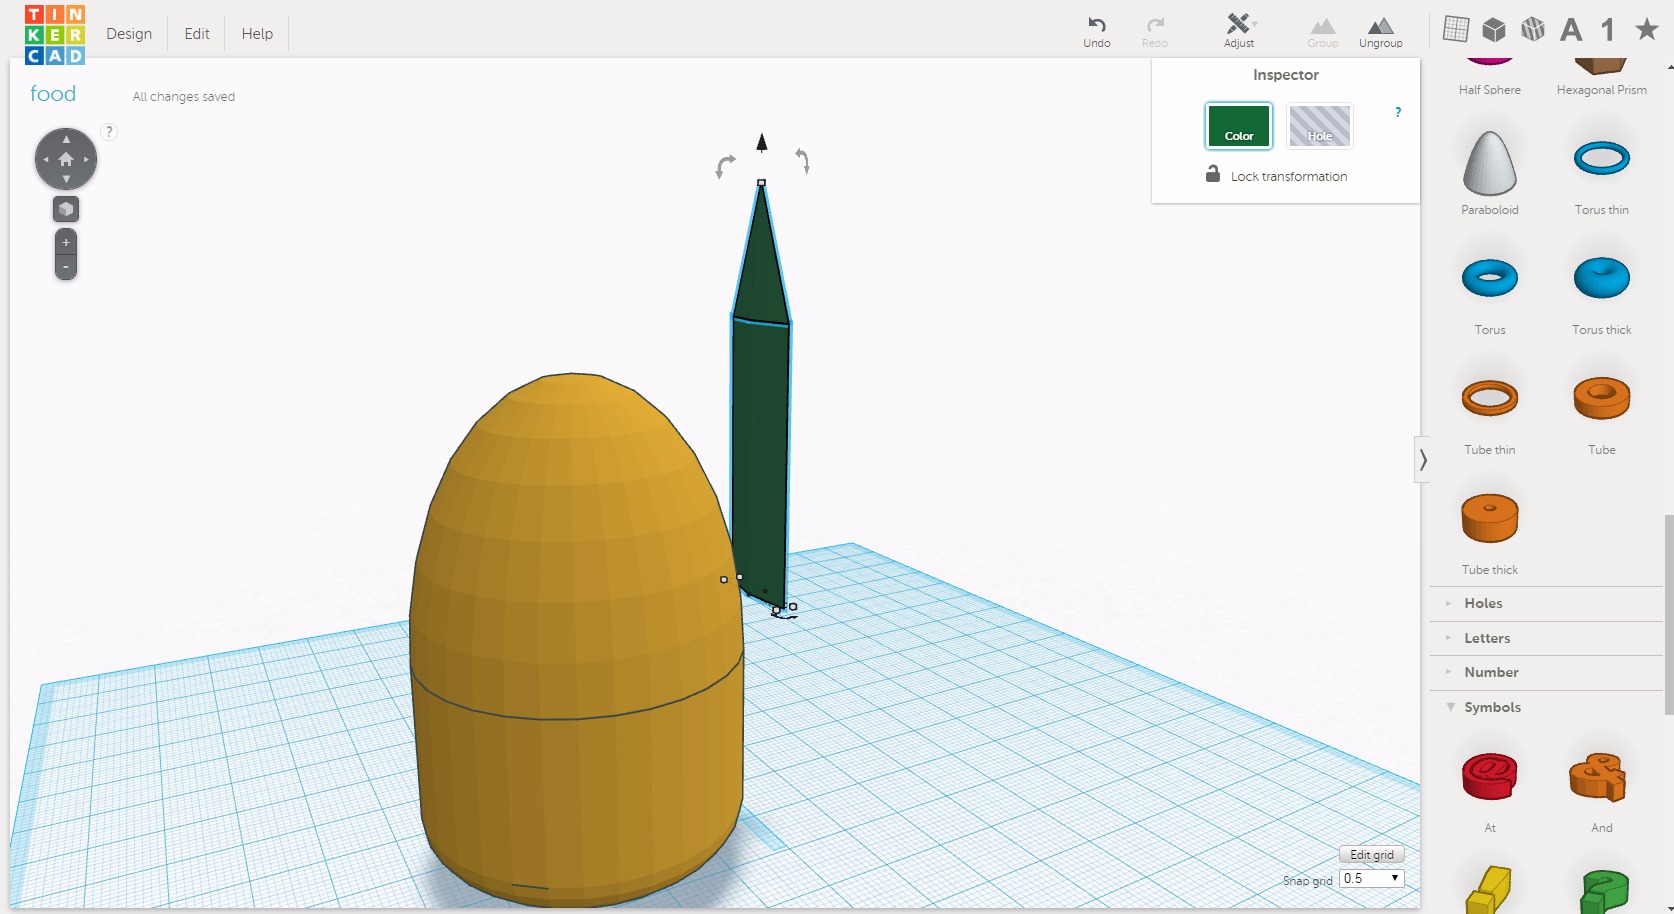Open the solid cube shapes icon
Viewport: 1674px width, 914px height.
pos(1494,30)
